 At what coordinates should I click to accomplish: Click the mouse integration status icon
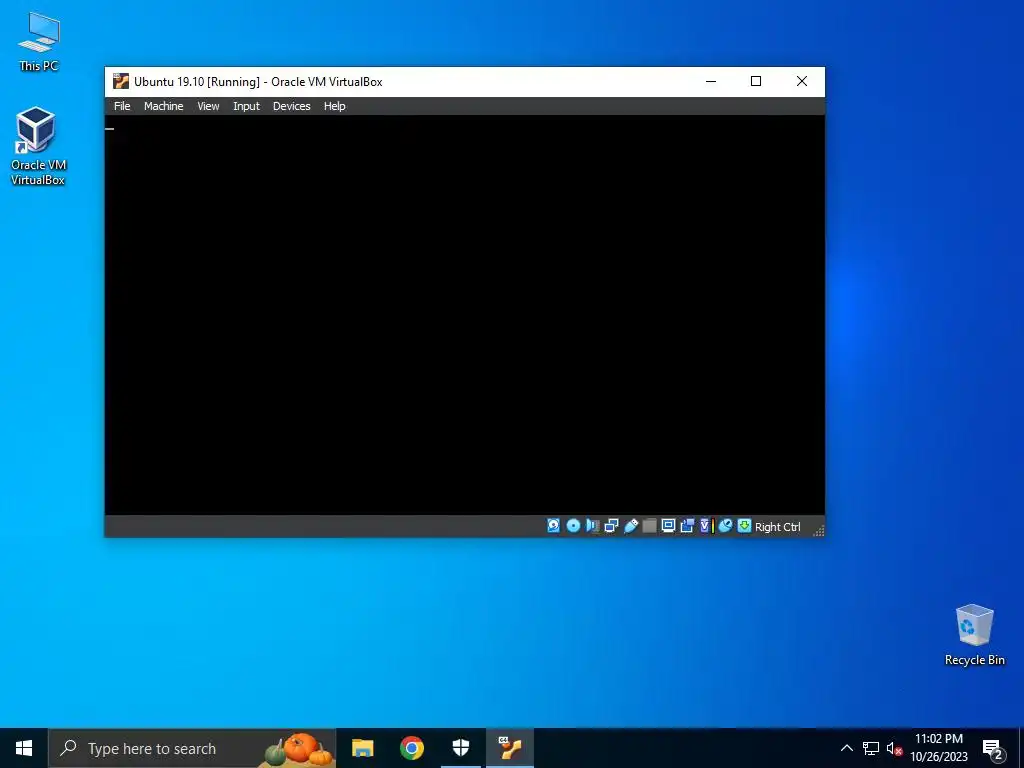725,526
